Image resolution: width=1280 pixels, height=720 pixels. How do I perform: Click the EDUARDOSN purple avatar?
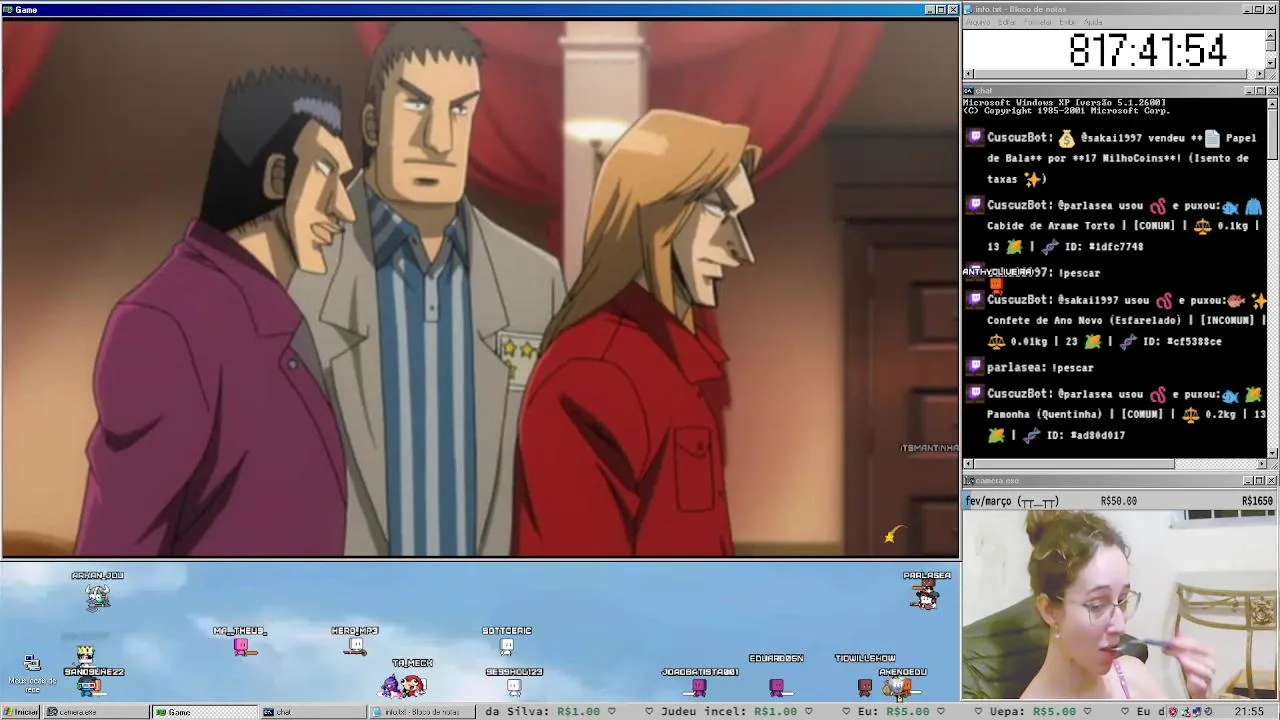(x=777, y=687)
